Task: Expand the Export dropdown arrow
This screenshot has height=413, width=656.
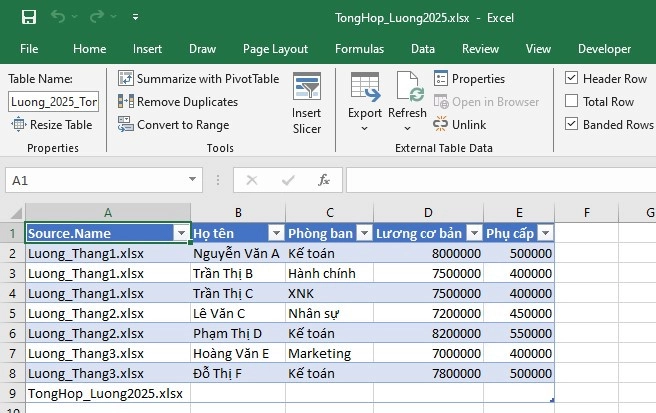Action: (x=364, y=128)
